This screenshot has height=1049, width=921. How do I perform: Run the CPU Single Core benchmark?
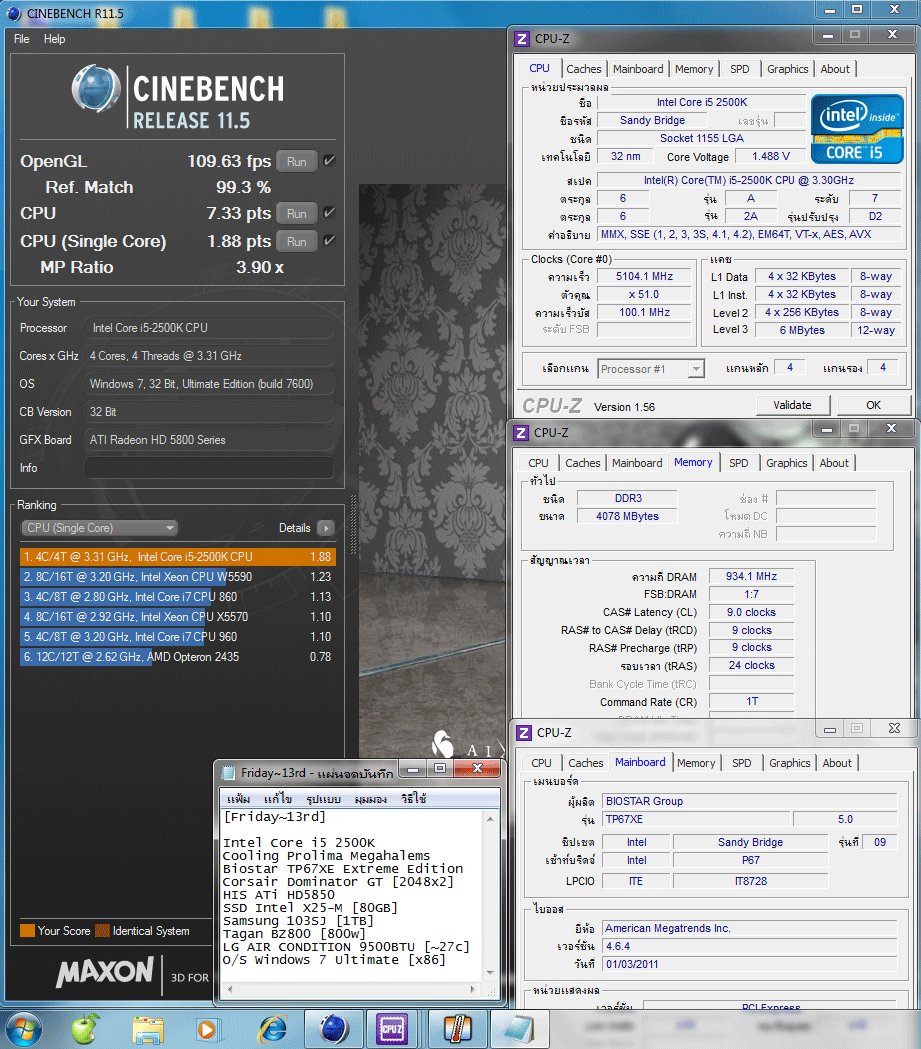(296, 242)
